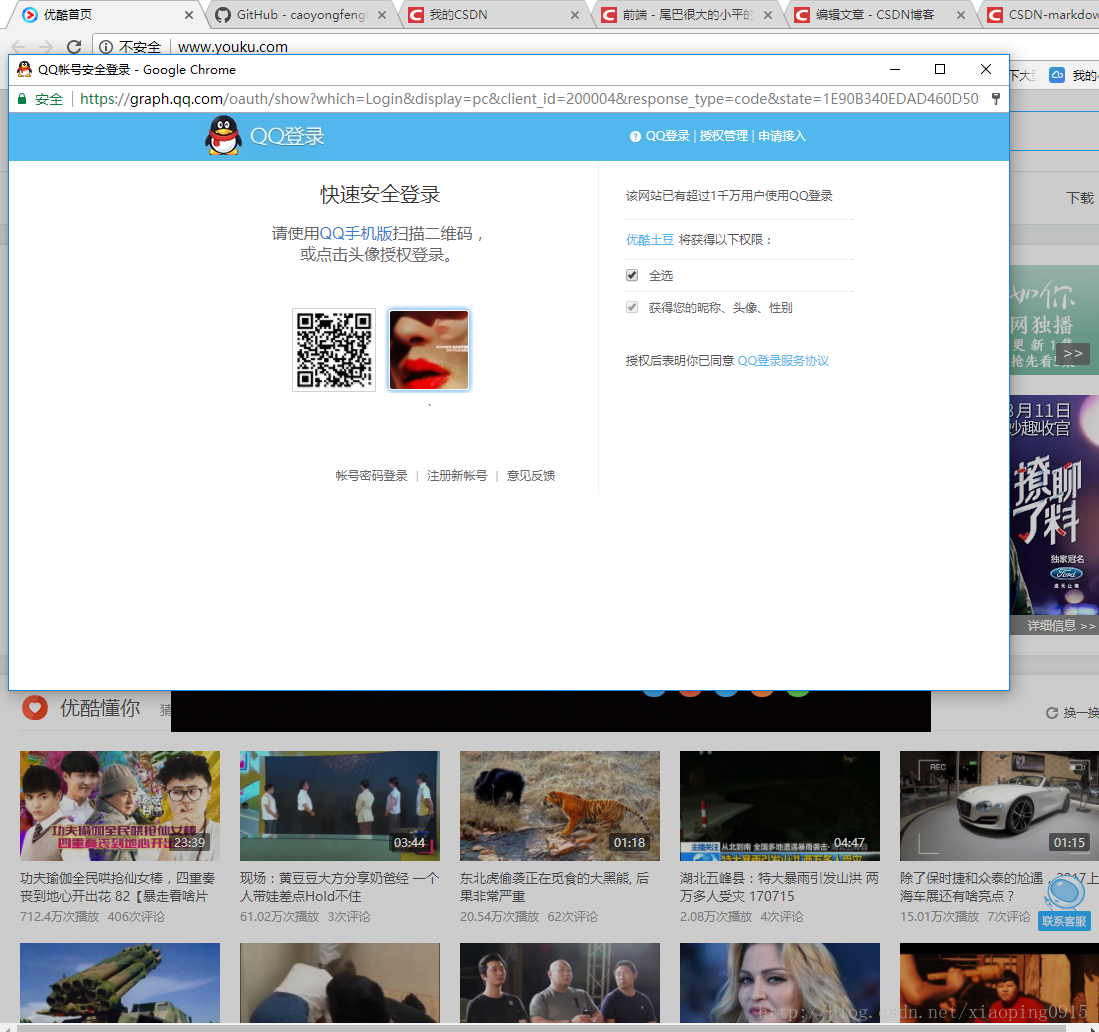Open the 申请接入 header link

[x=781, y=136]
